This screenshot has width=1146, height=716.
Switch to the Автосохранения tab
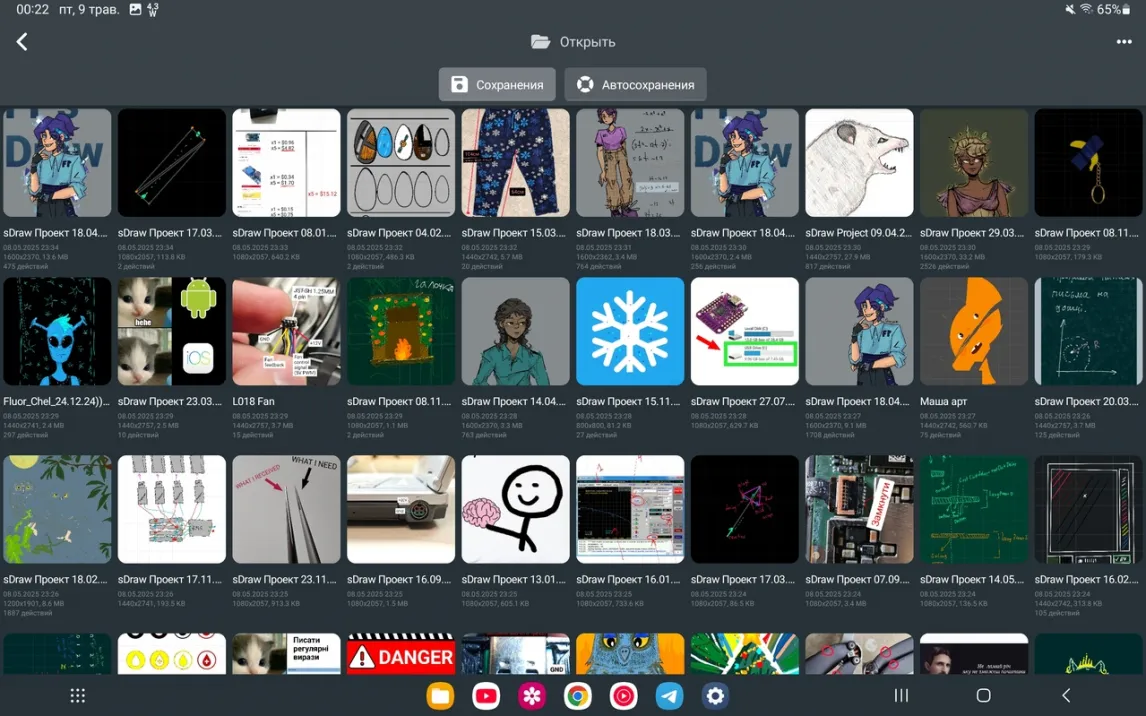pyautogui.click(x=635, y=85)
